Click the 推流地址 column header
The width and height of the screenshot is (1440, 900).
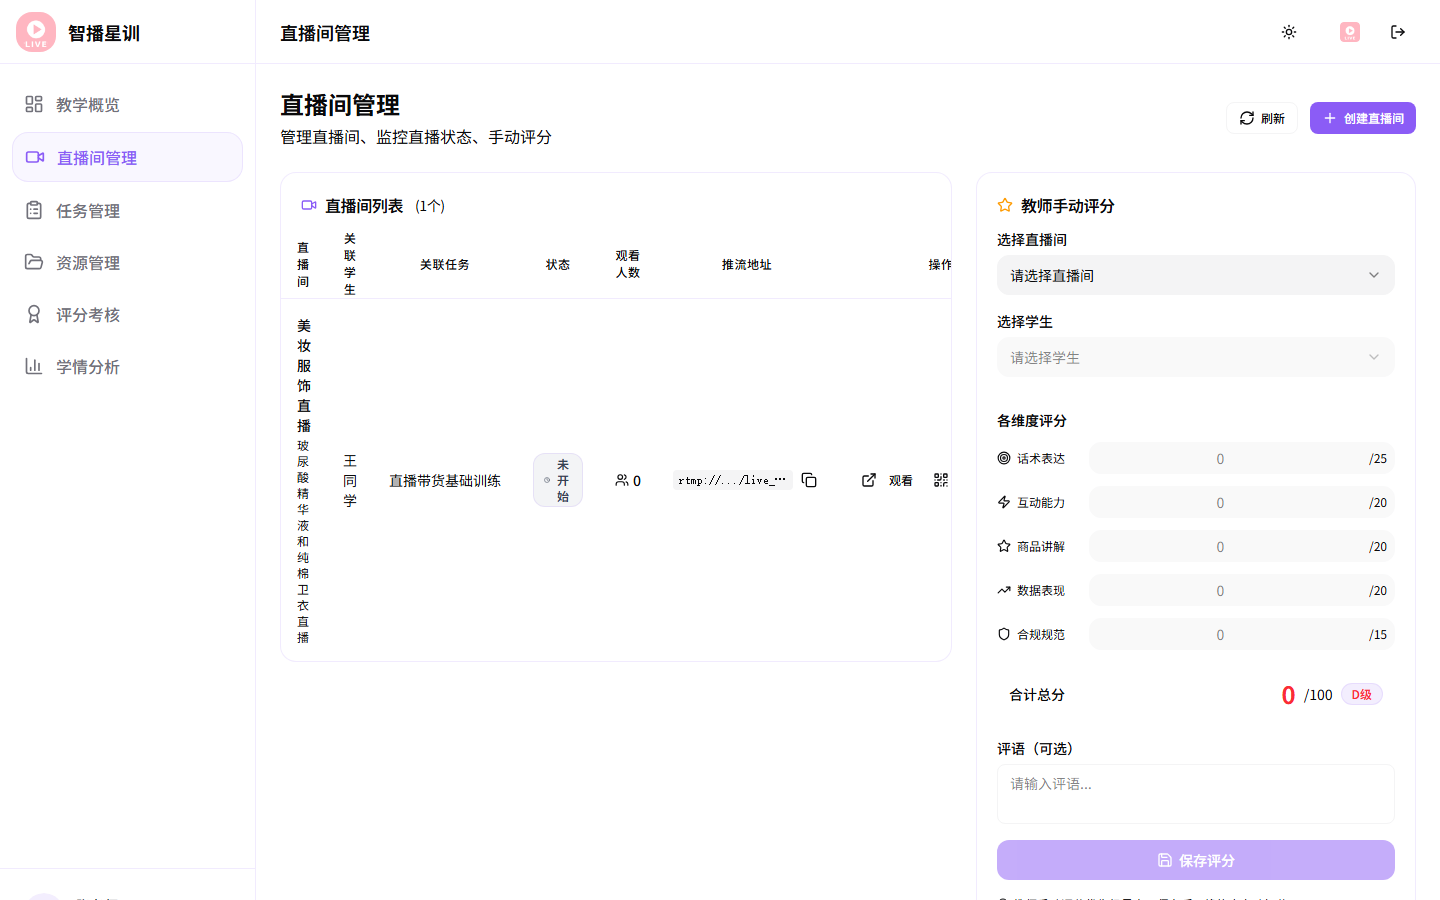tap(746, 264)
